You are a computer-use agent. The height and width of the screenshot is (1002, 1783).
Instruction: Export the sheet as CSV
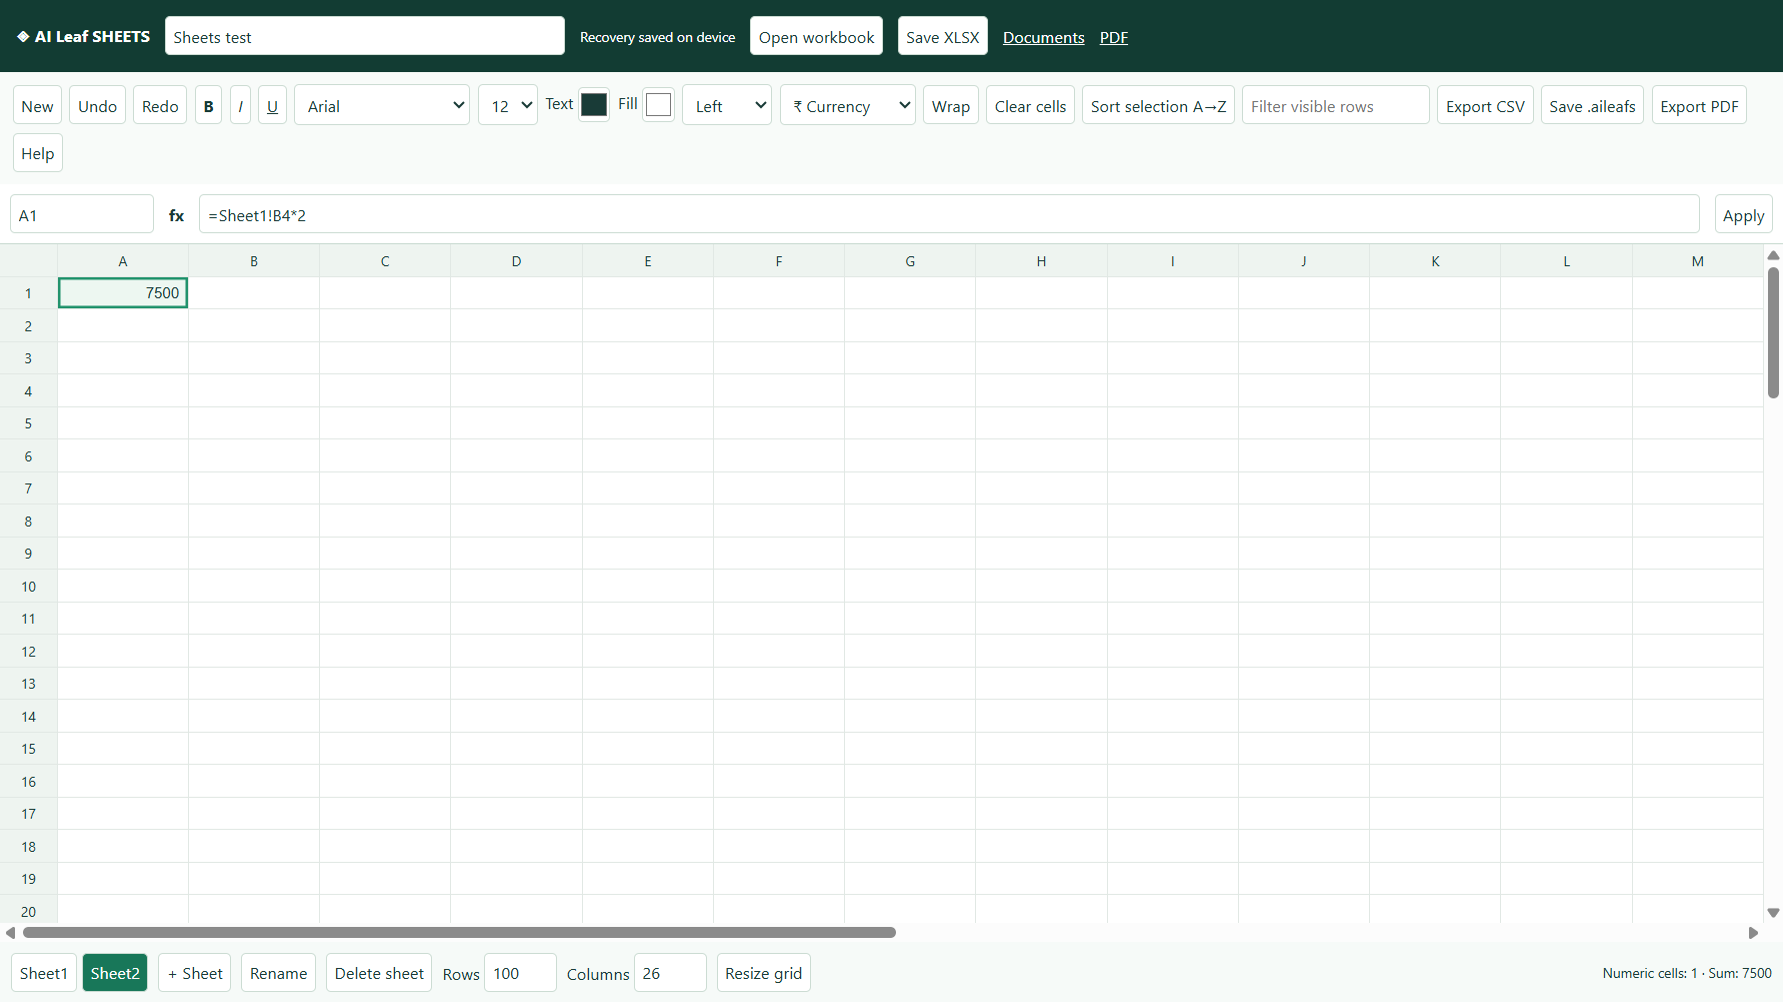[1485, 105]
